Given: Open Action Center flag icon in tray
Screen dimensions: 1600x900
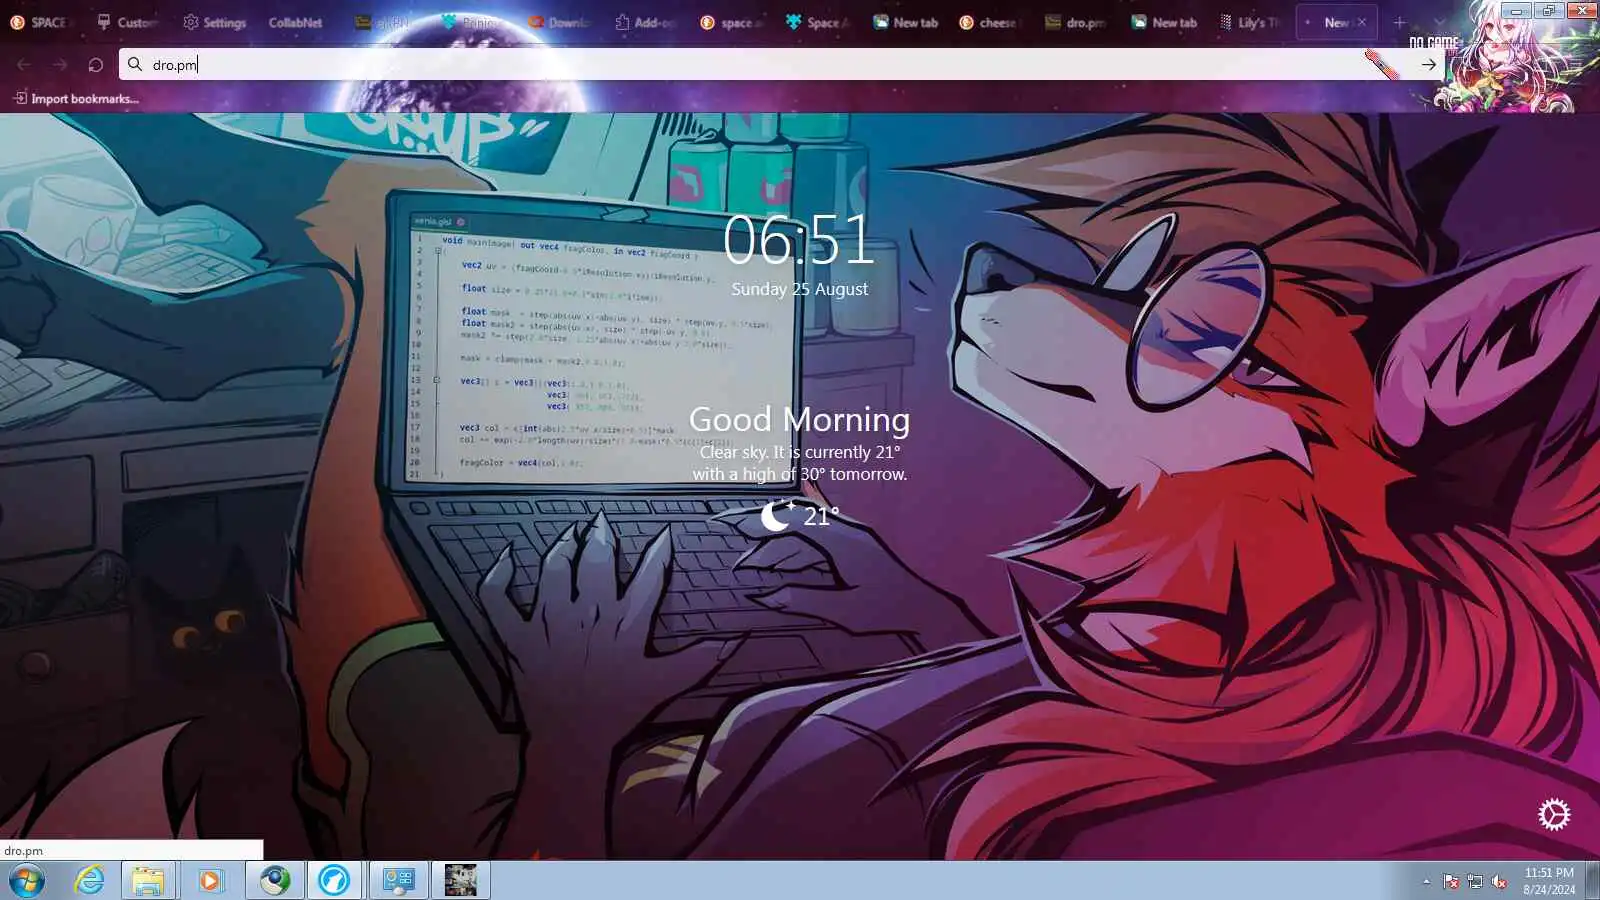Looking at the screenshot, I should click(1451, 881).
